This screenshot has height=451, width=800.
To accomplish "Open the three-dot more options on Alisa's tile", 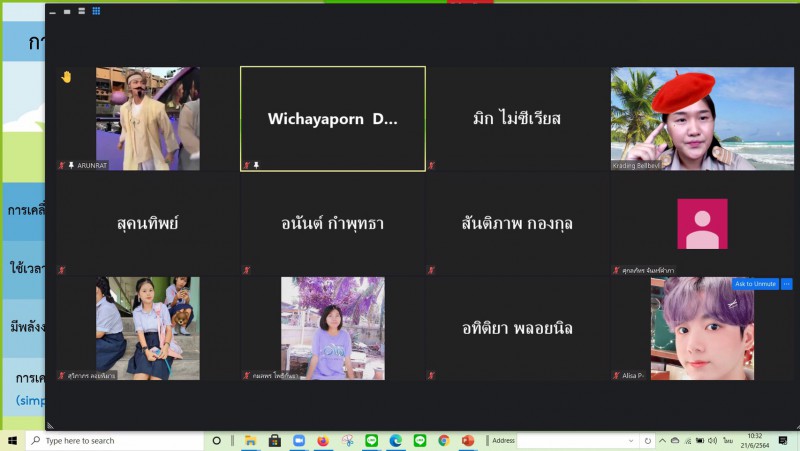I will coord(786,284).
